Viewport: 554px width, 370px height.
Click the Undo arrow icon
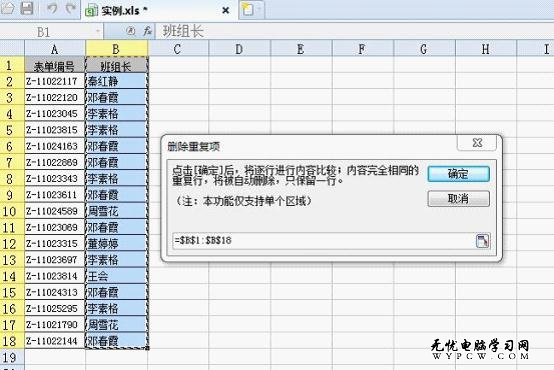click(x=52, y=8)
